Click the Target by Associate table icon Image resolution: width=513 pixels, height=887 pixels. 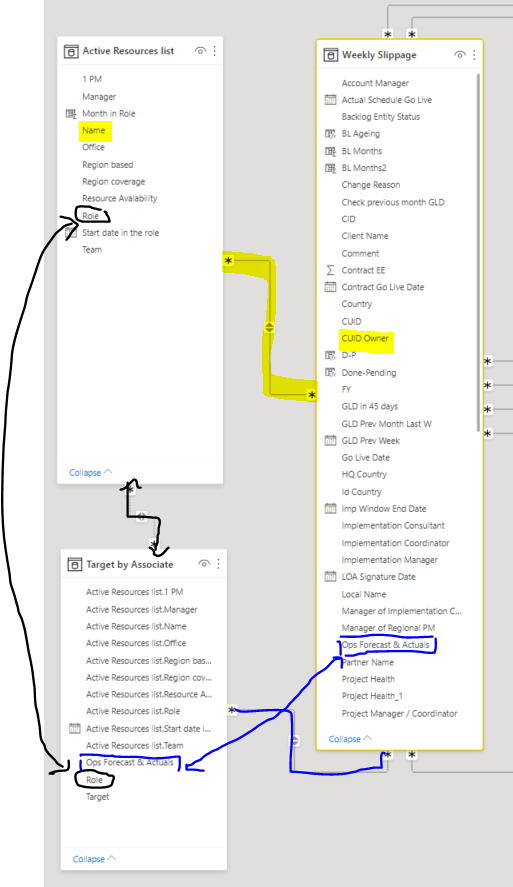(x=75, y=565)
